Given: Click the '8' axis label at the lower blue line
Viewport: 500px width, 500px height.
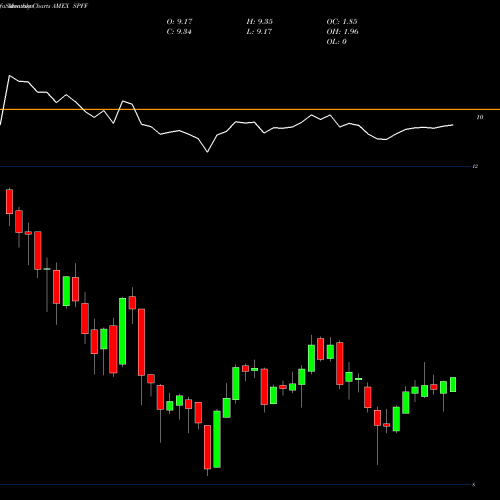Looking at the screenshot, I should [x=473, y=485].
